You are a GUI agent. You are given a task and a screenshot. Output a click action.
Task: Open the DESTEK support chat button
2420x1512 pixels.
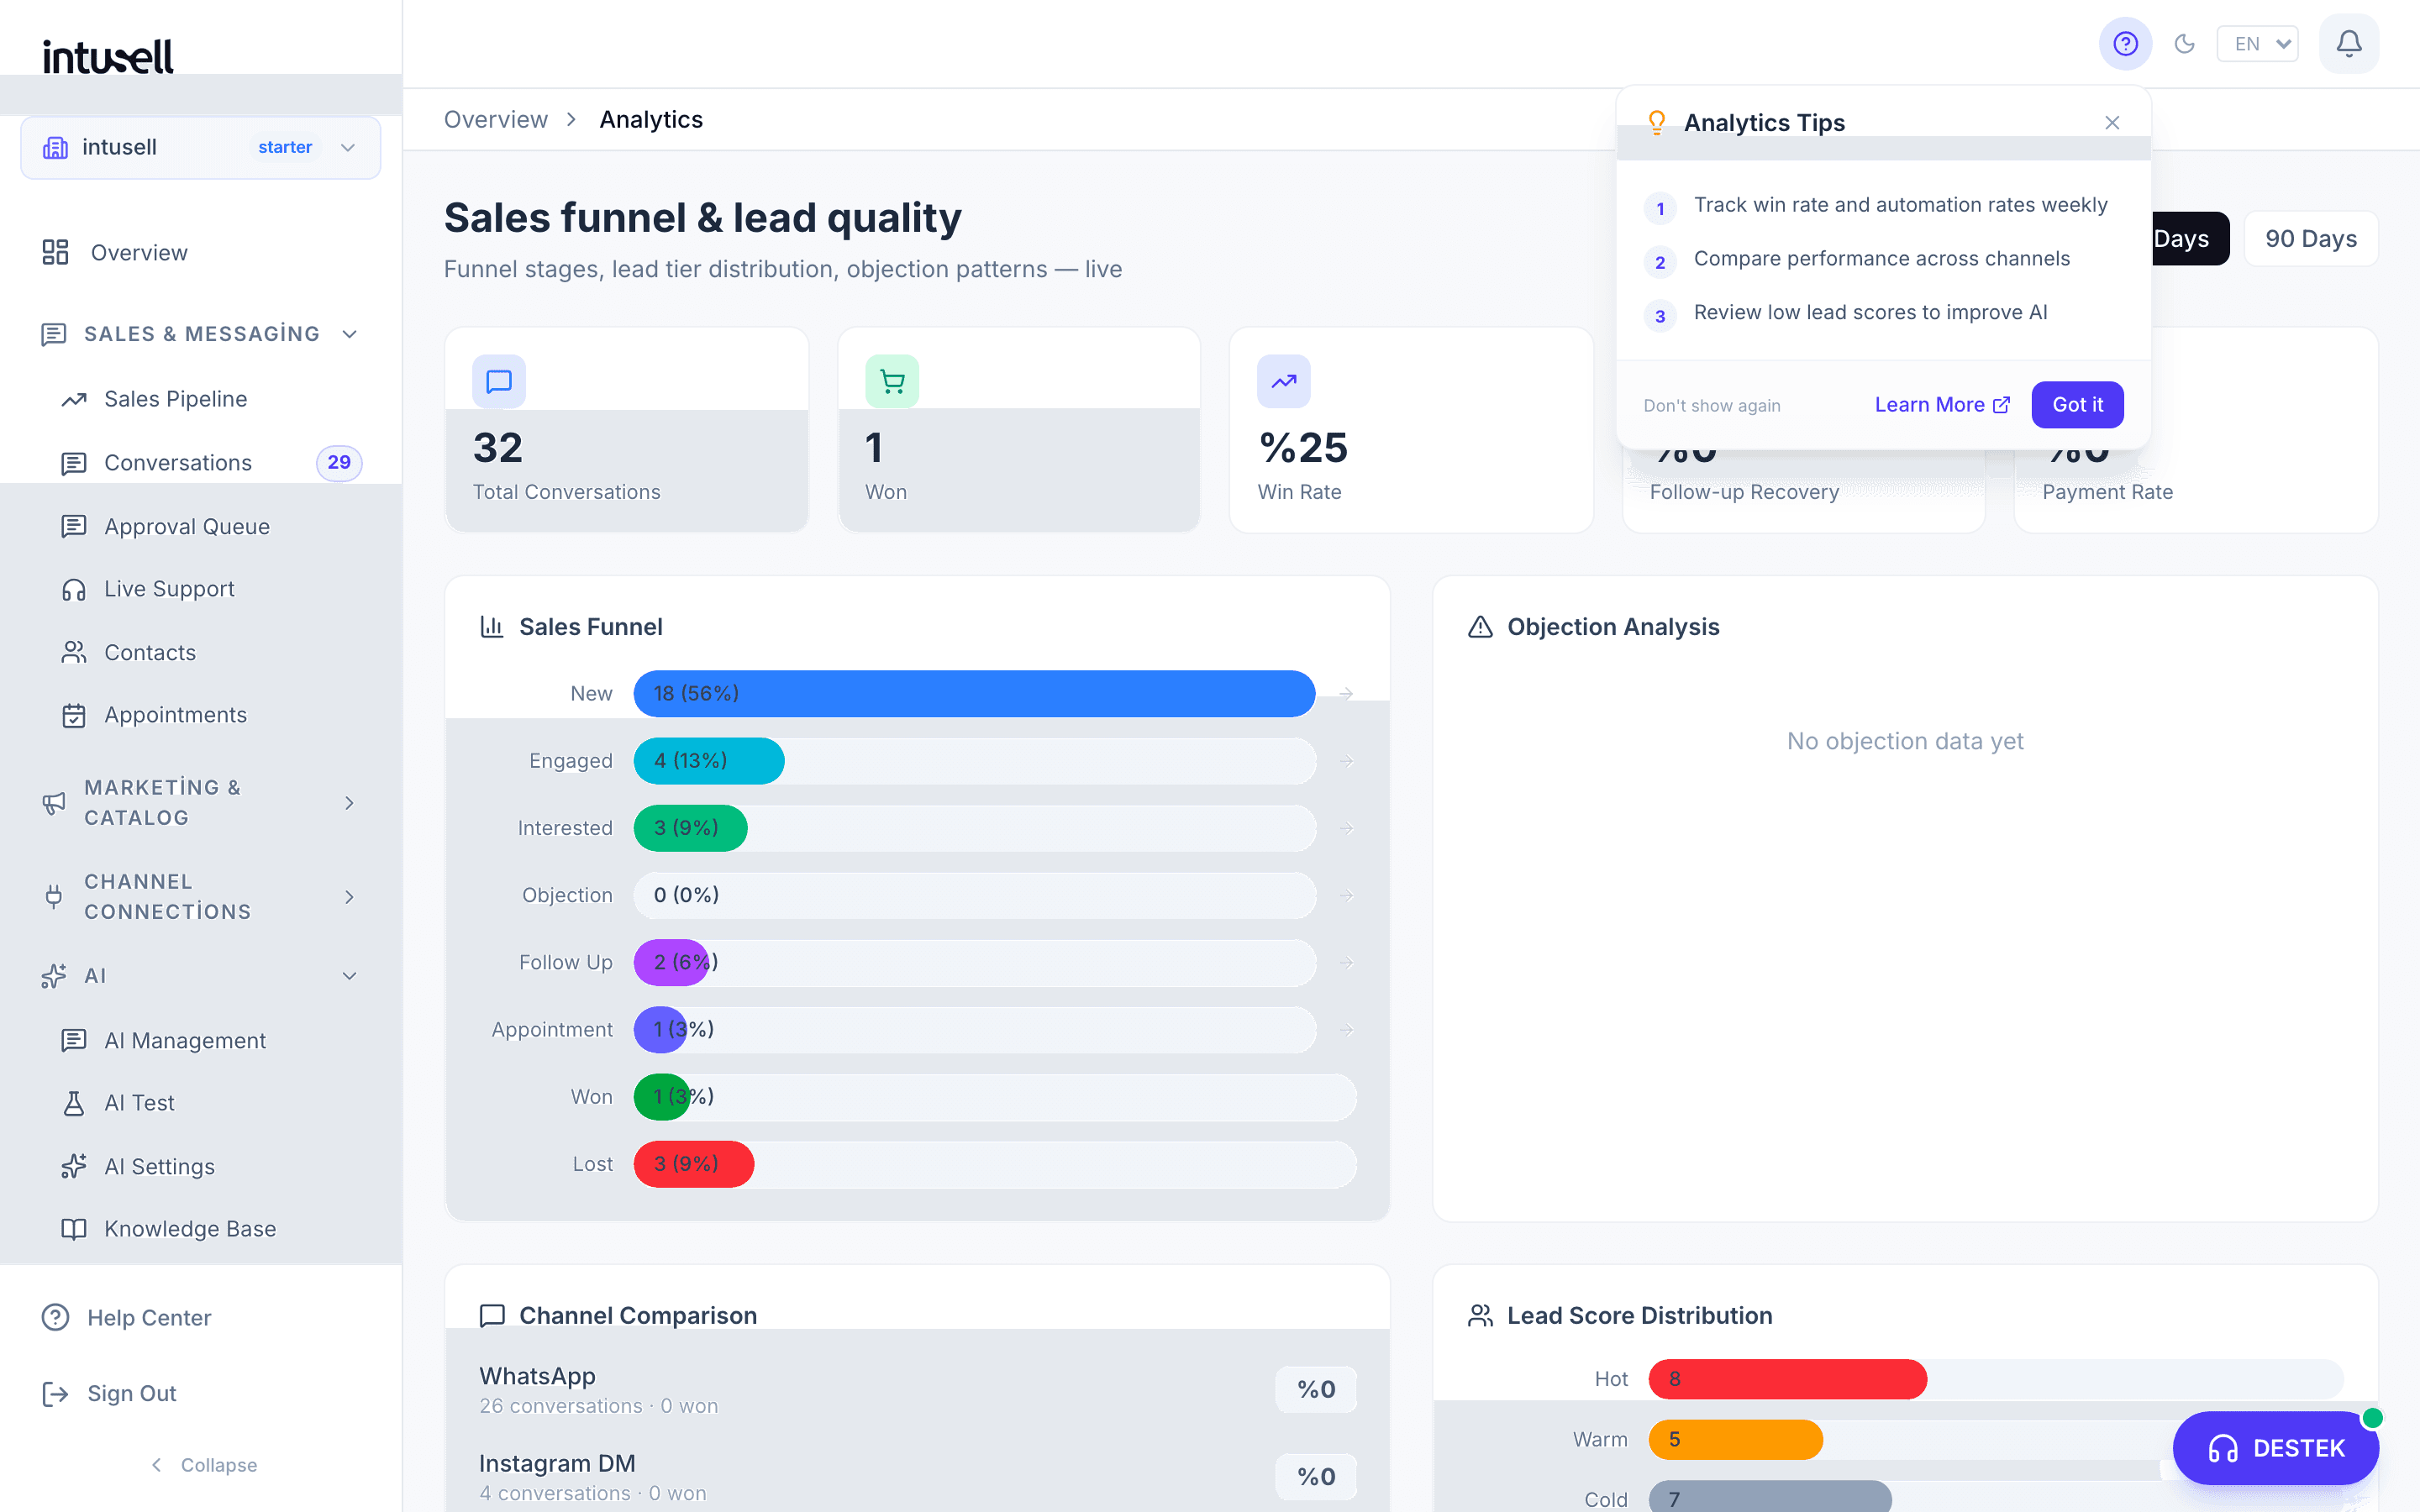coord(2275,1448)
